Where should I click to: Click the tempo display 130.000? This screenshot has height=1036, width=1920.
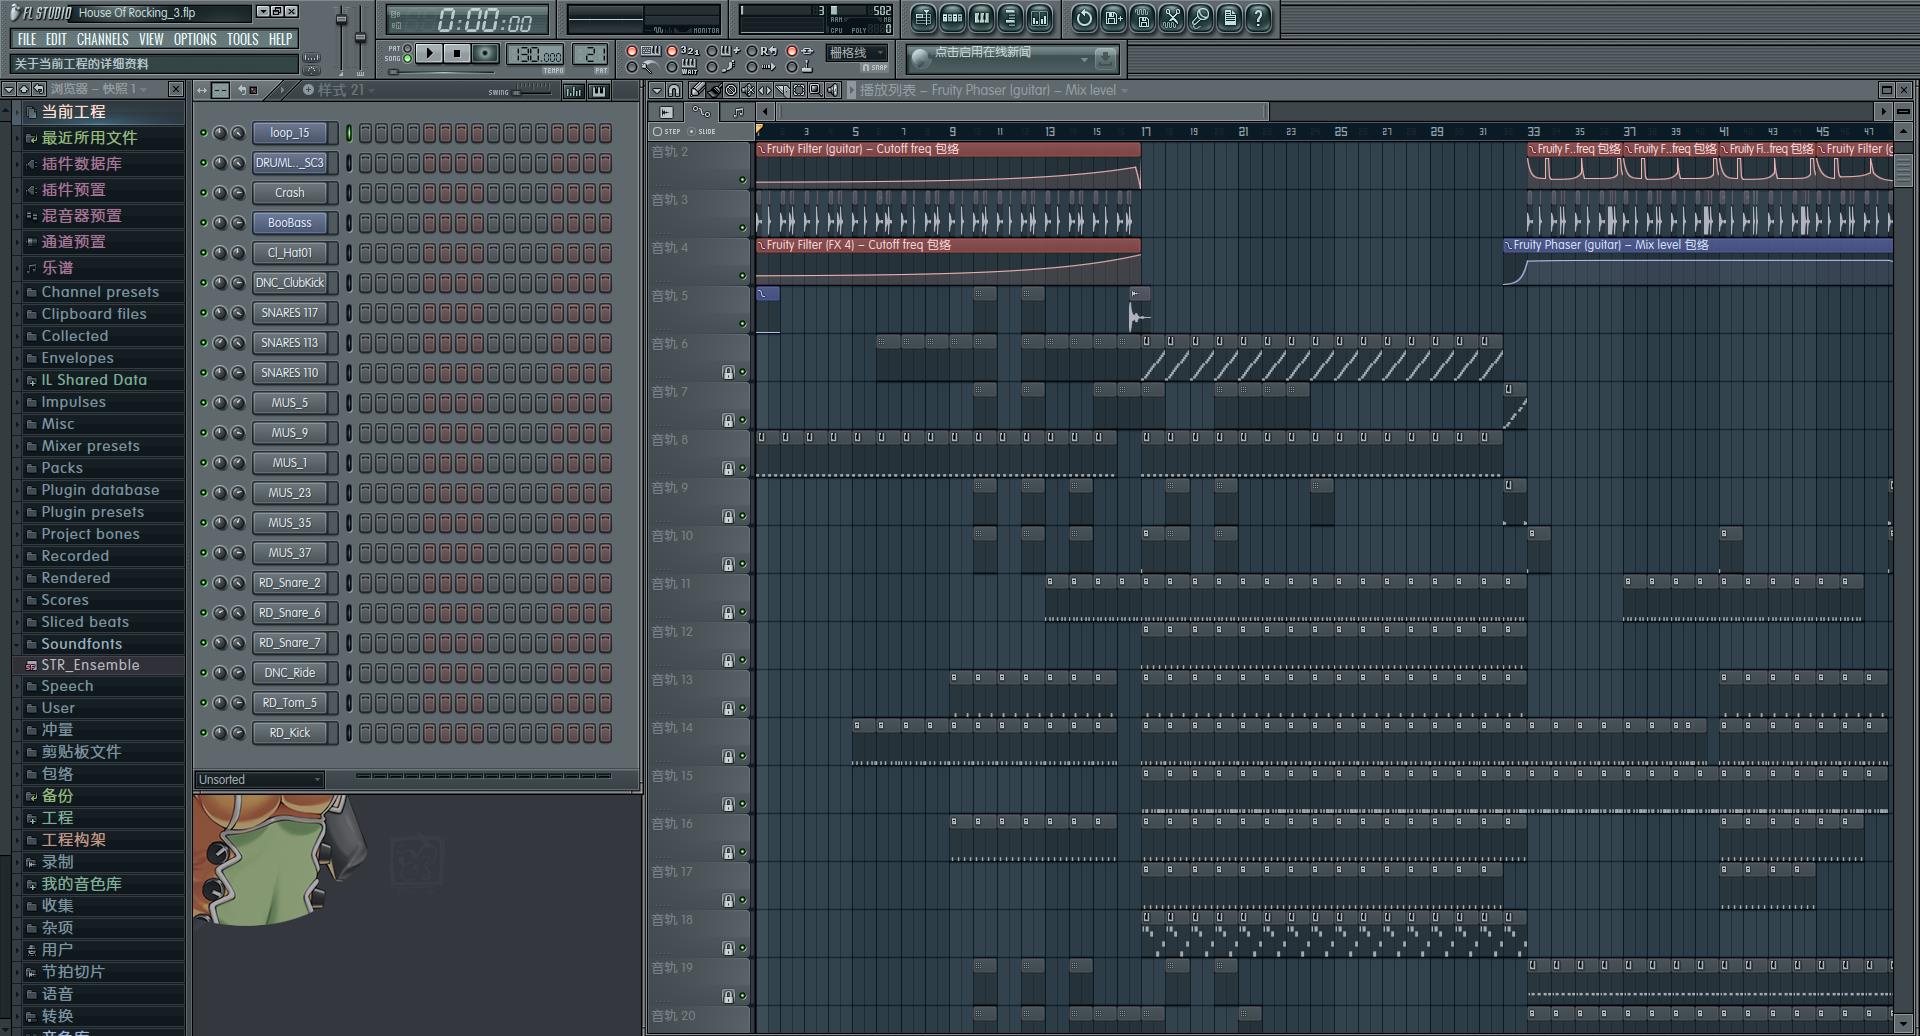[535, 55]
